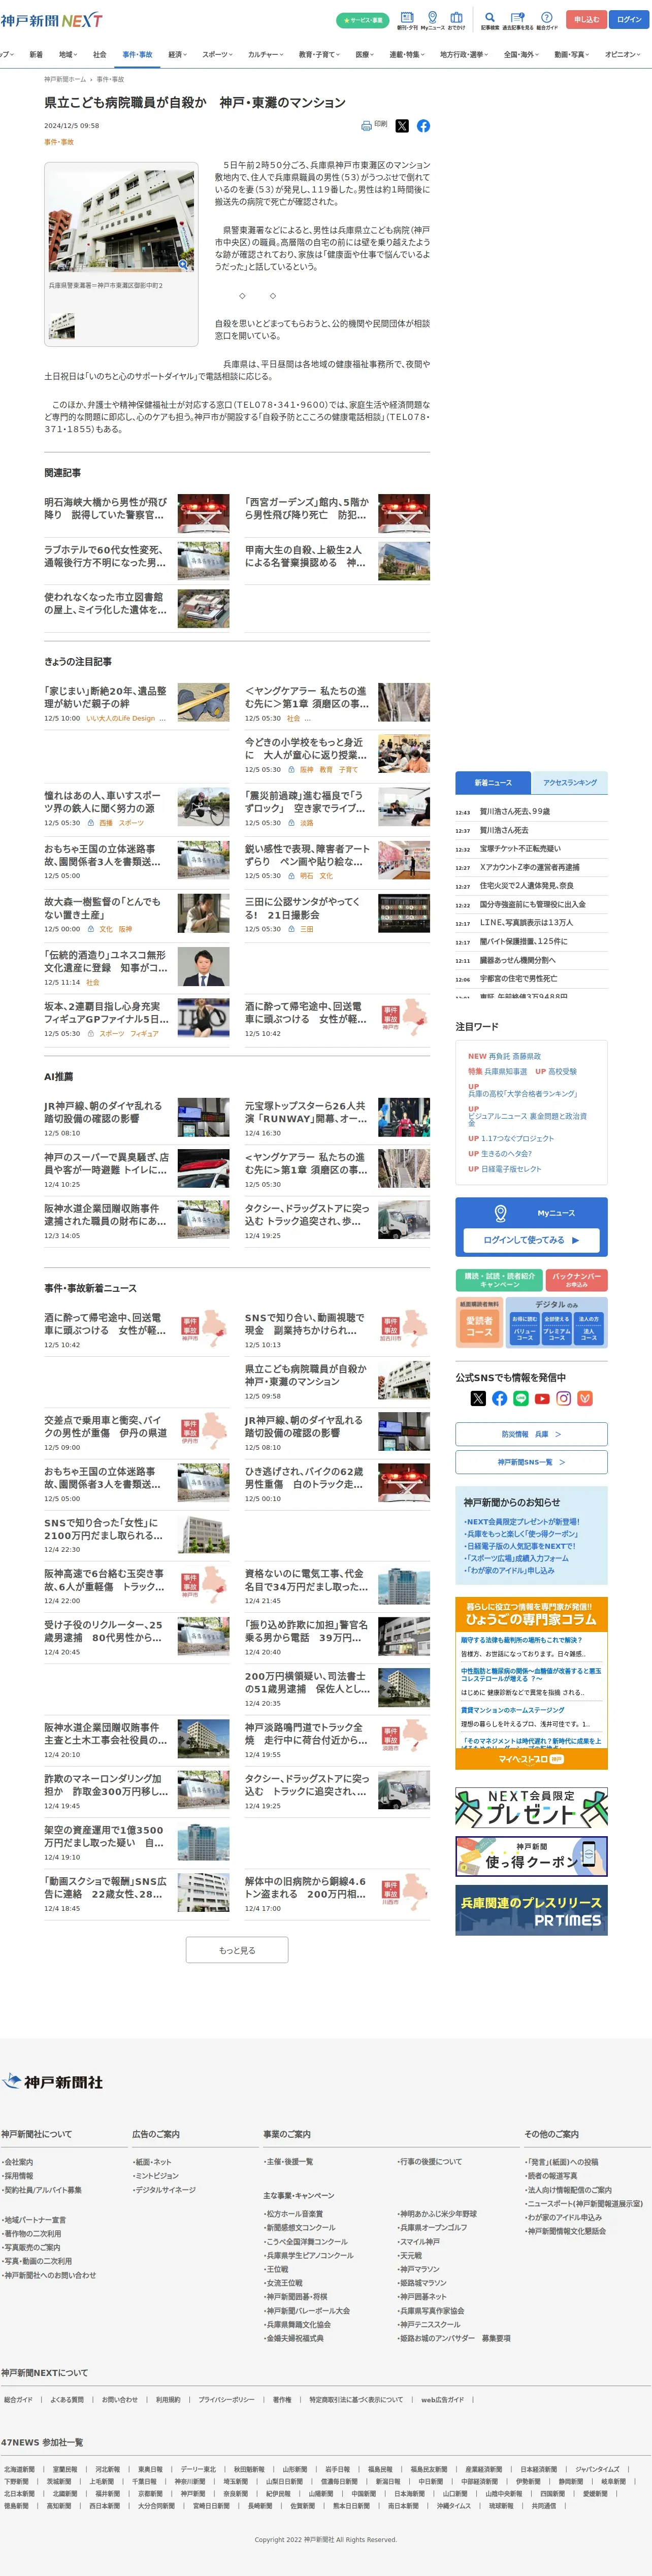Share the article on X

click(x=402, y=126)
